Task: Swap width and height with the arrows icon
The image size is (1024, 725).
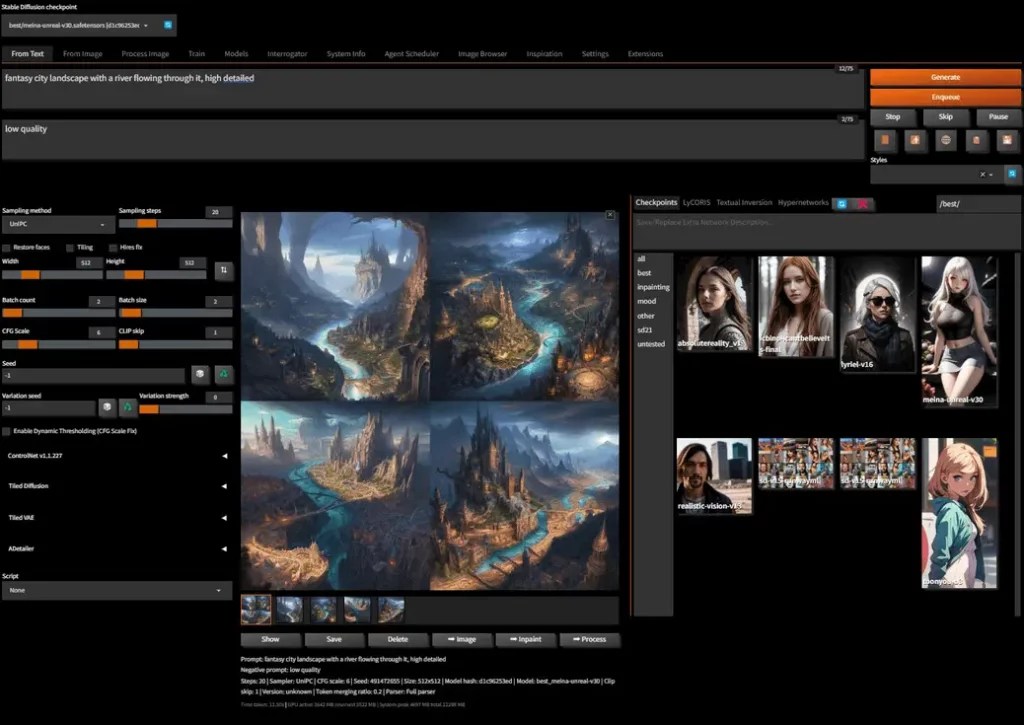Action: [223, 270]
